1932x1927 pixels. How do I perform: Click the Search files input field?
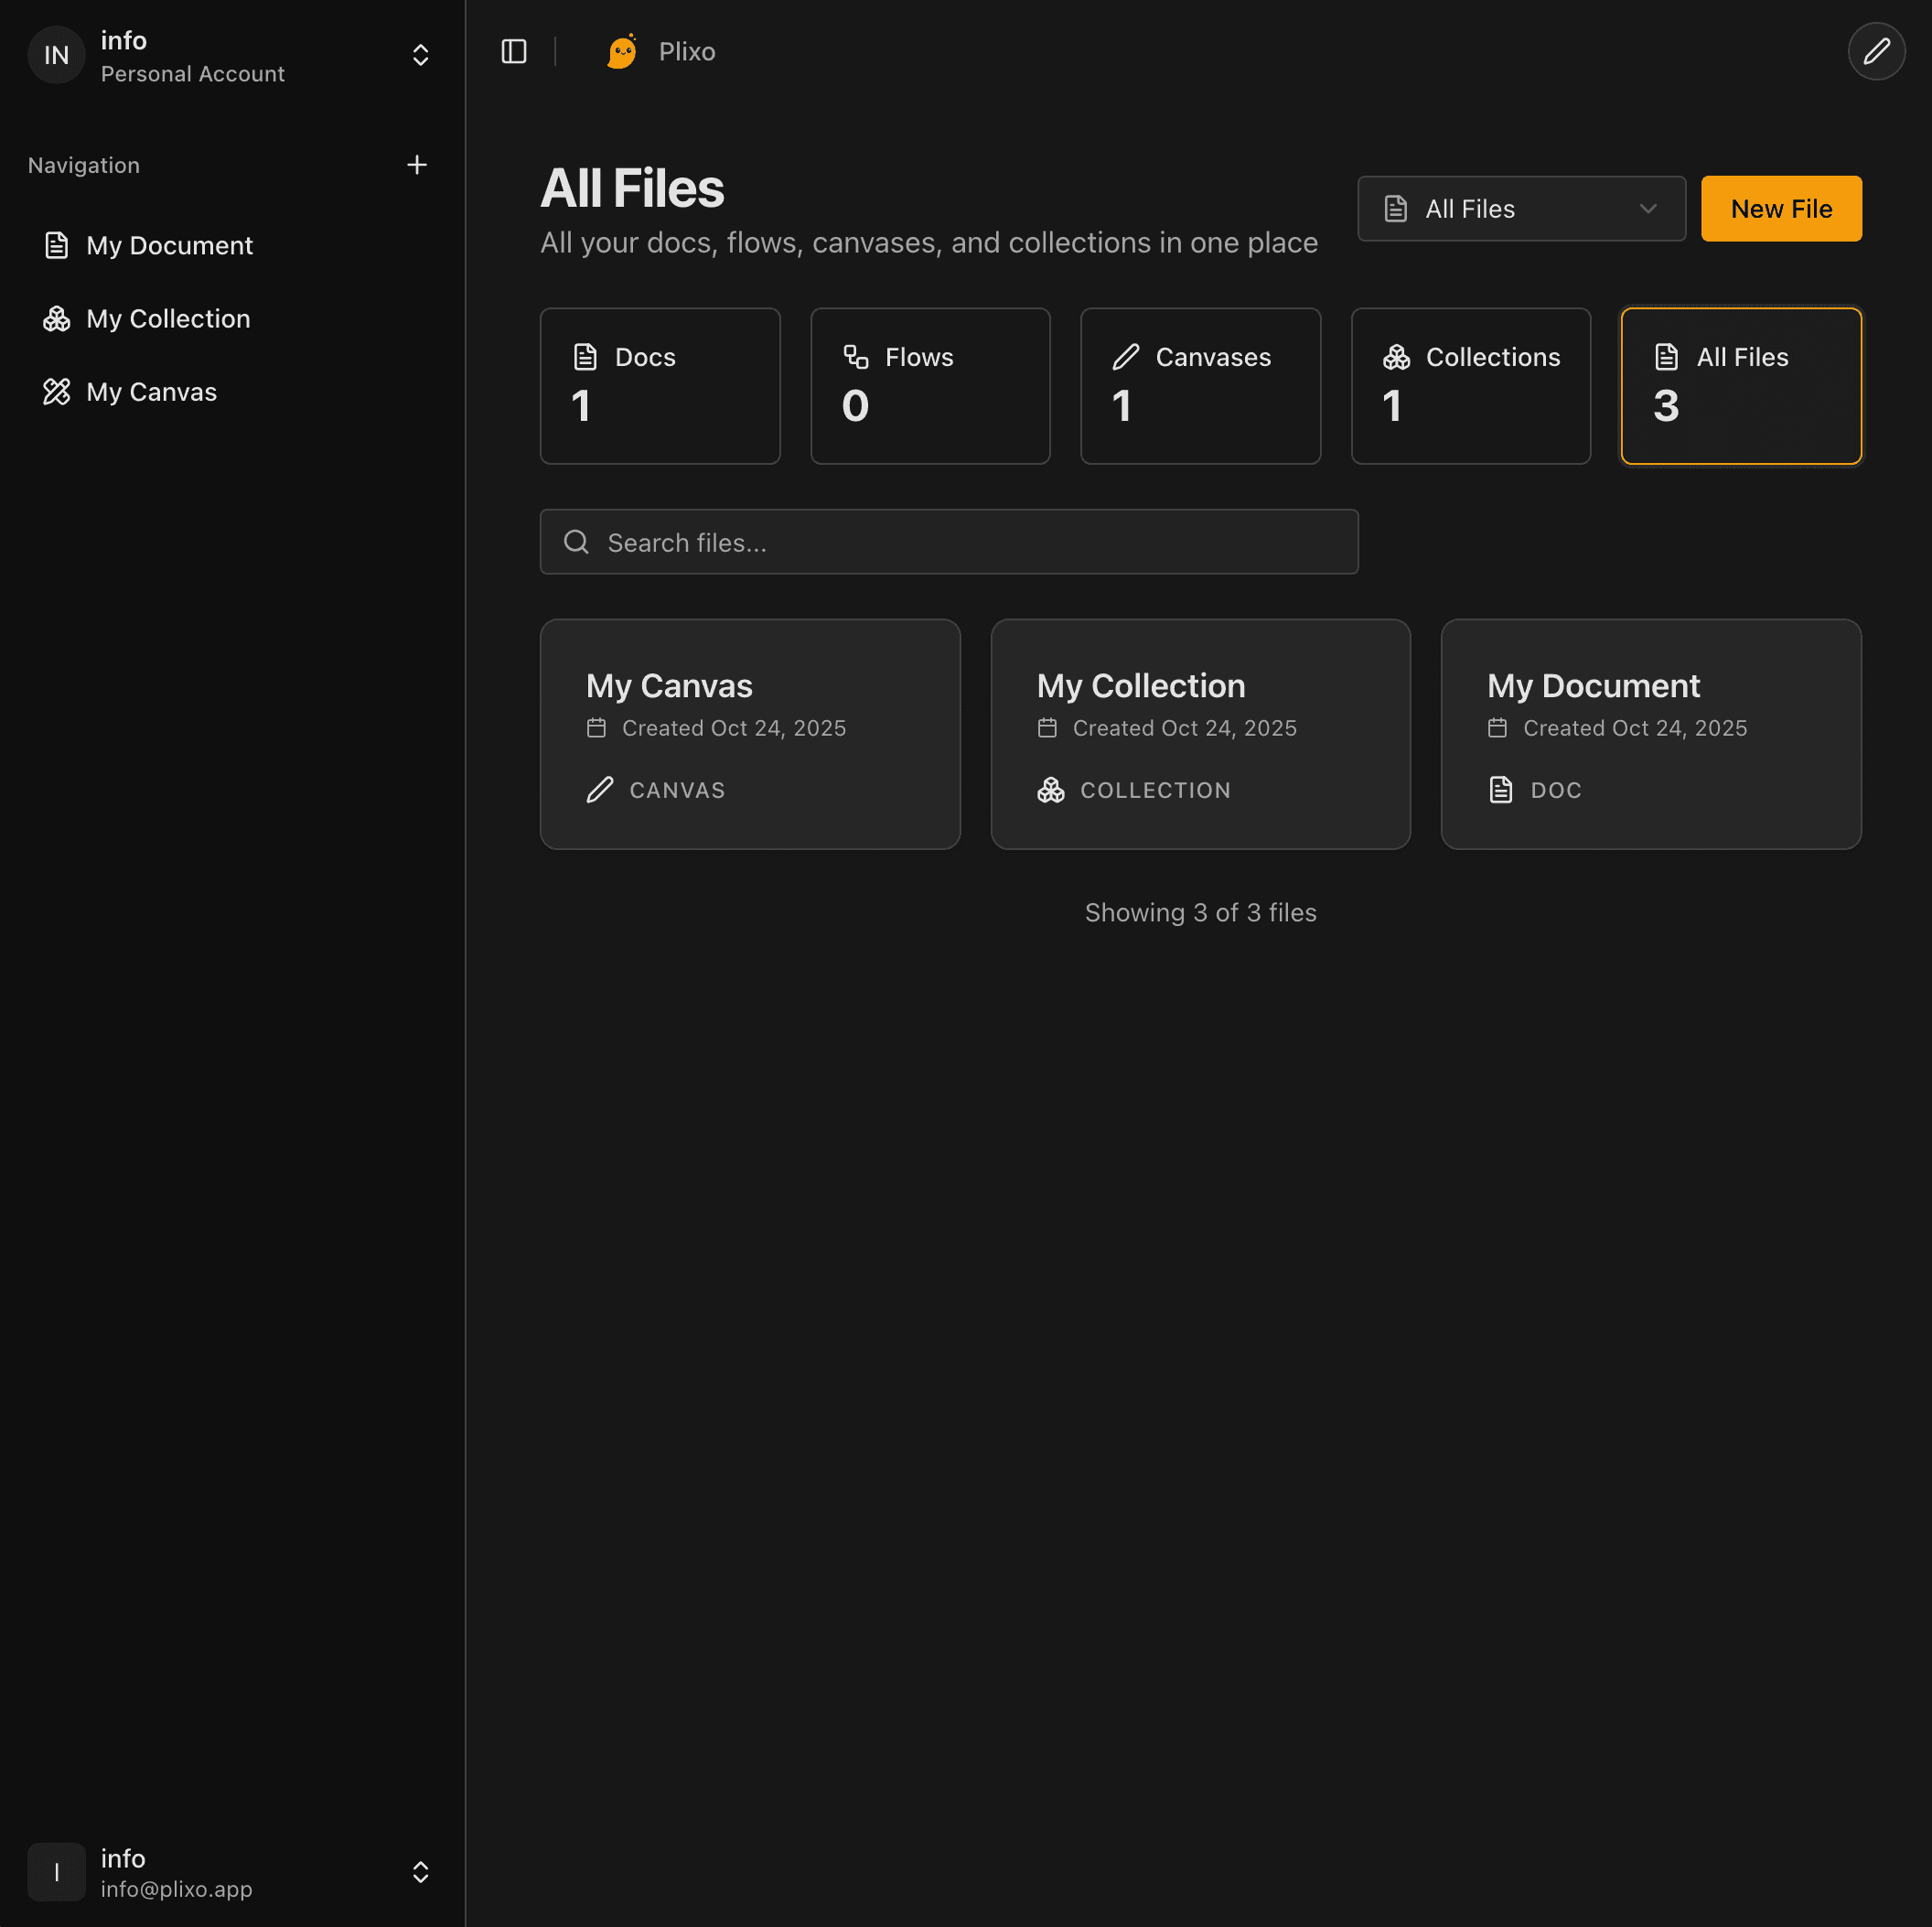948,541
